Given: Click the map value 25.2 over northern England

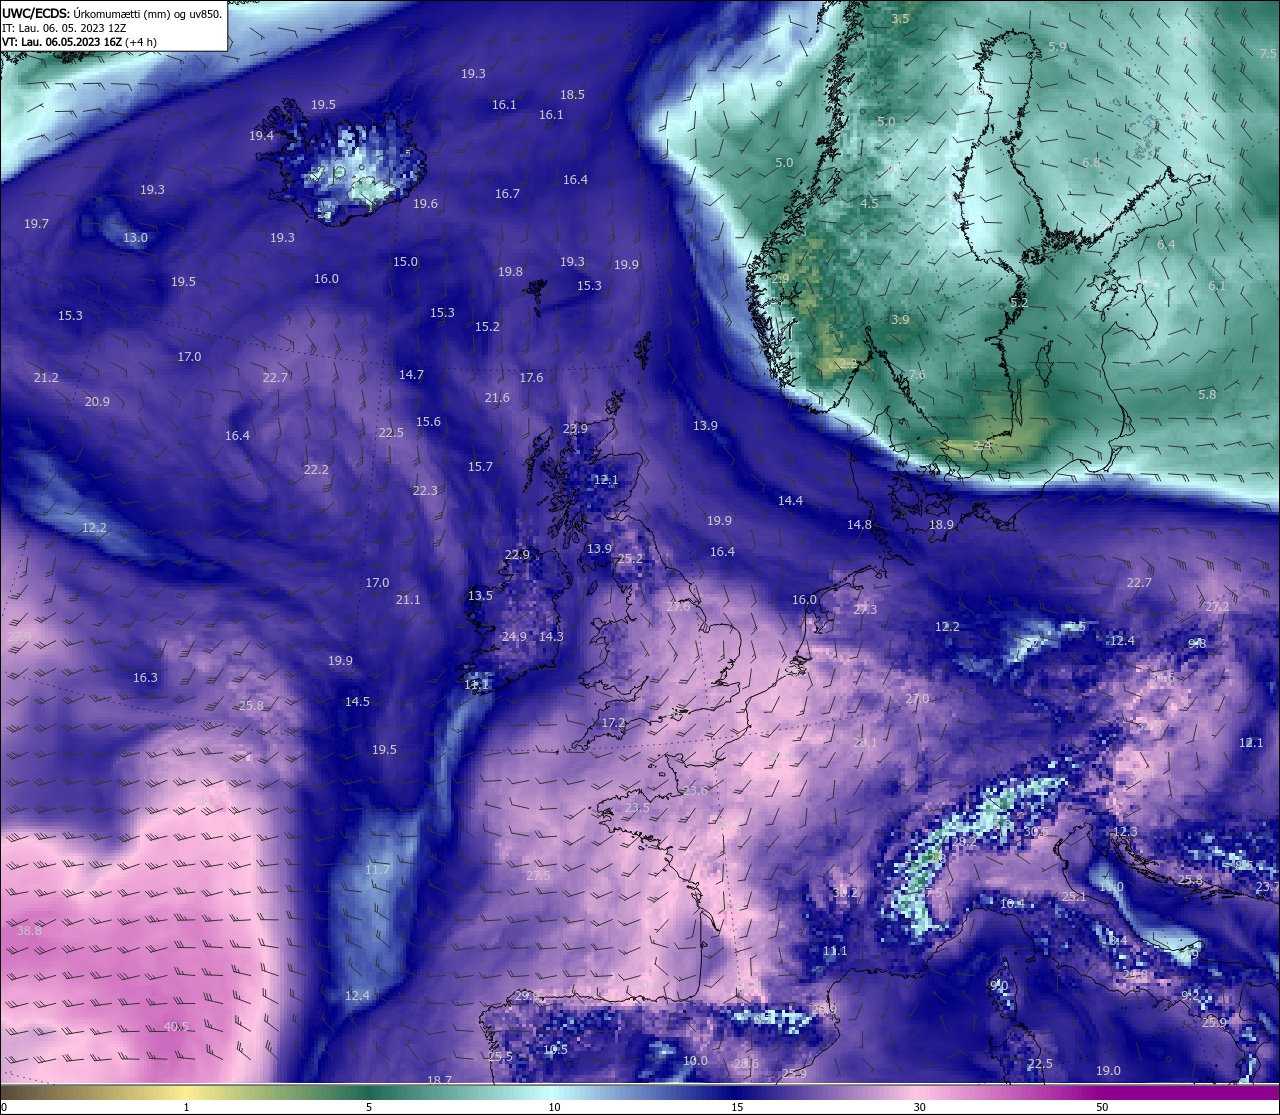Looking at the screenshot, I should click(x=630, y=559).
